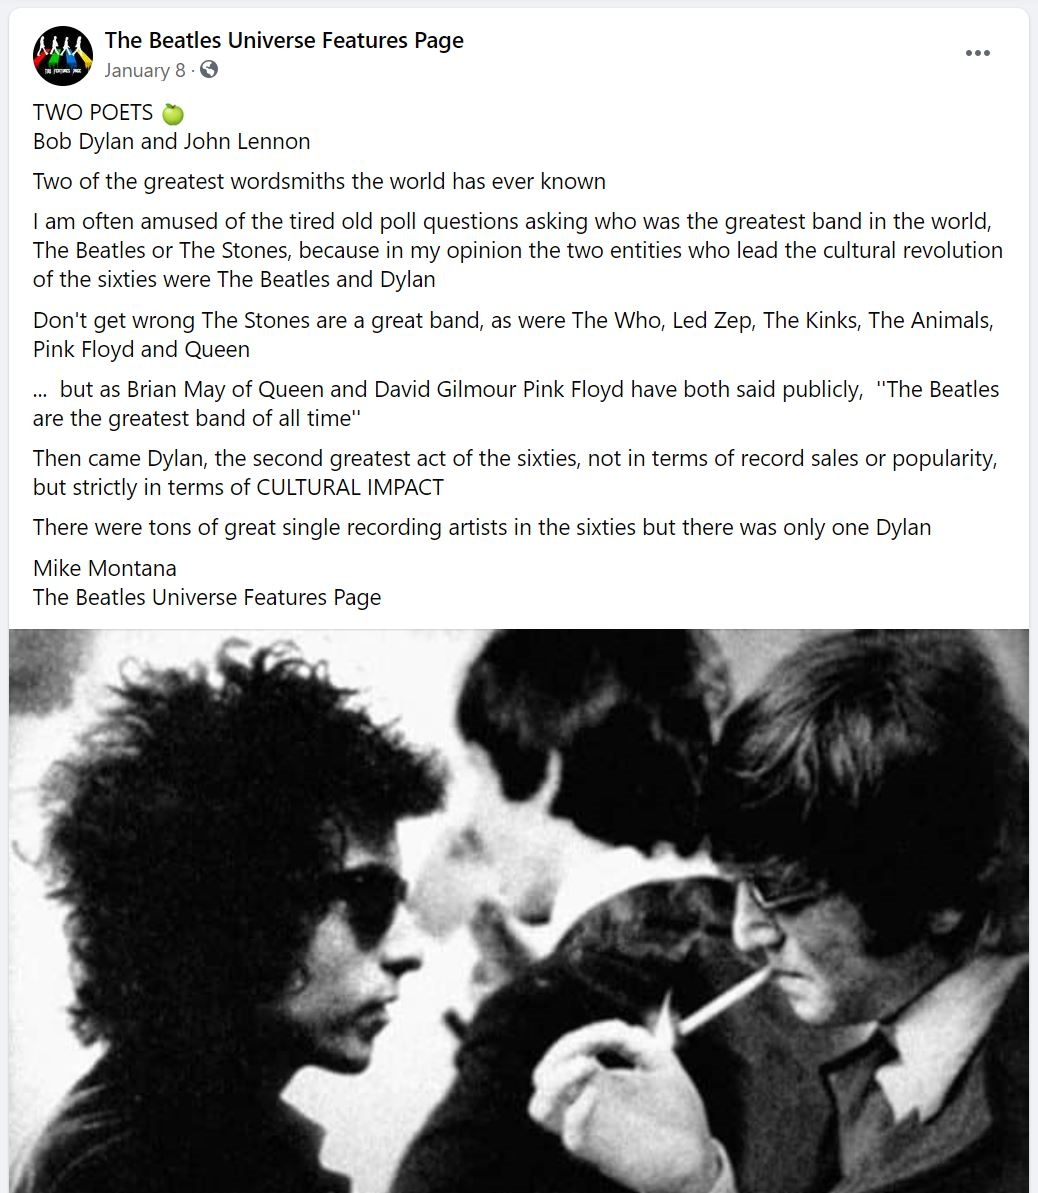
Task: Click the Then came Dylan paragraph
Action: pyautogui.click(x=515, y=473)
